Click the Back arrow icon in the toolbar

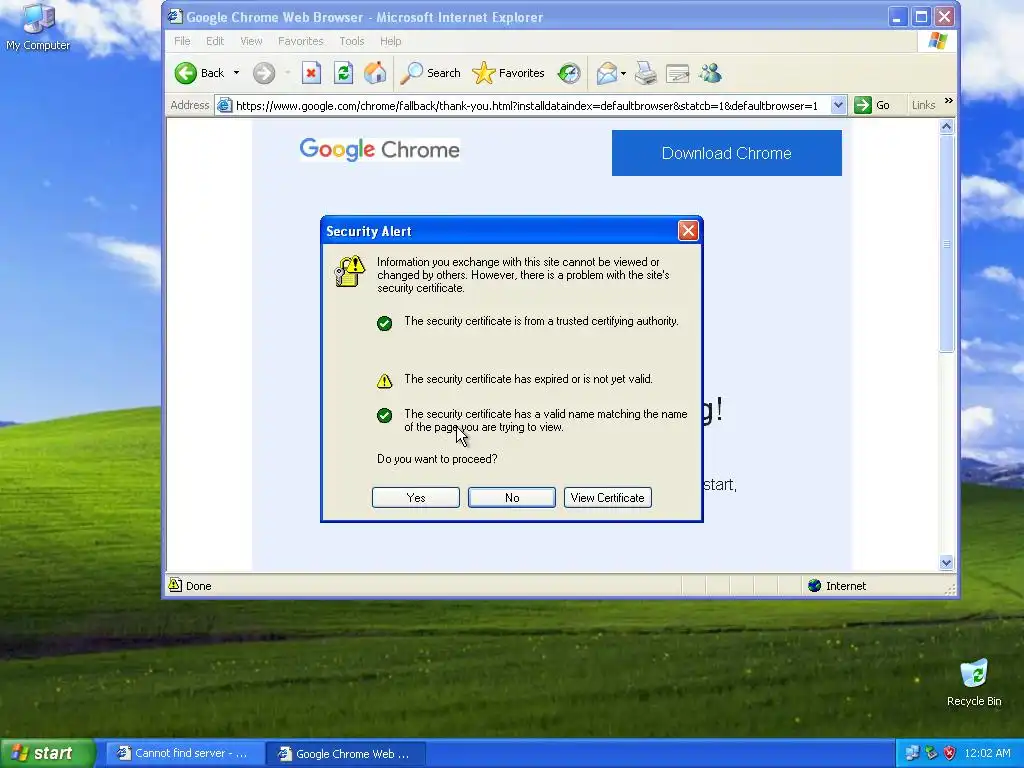tap(185, 73)
